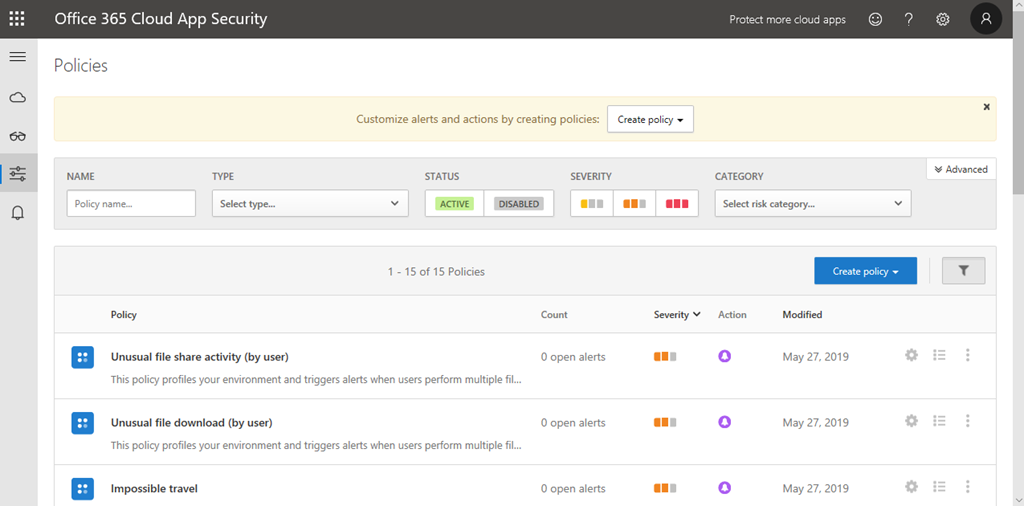
Task: Open settings gear for Unusual file share activity
Action: 911,355
